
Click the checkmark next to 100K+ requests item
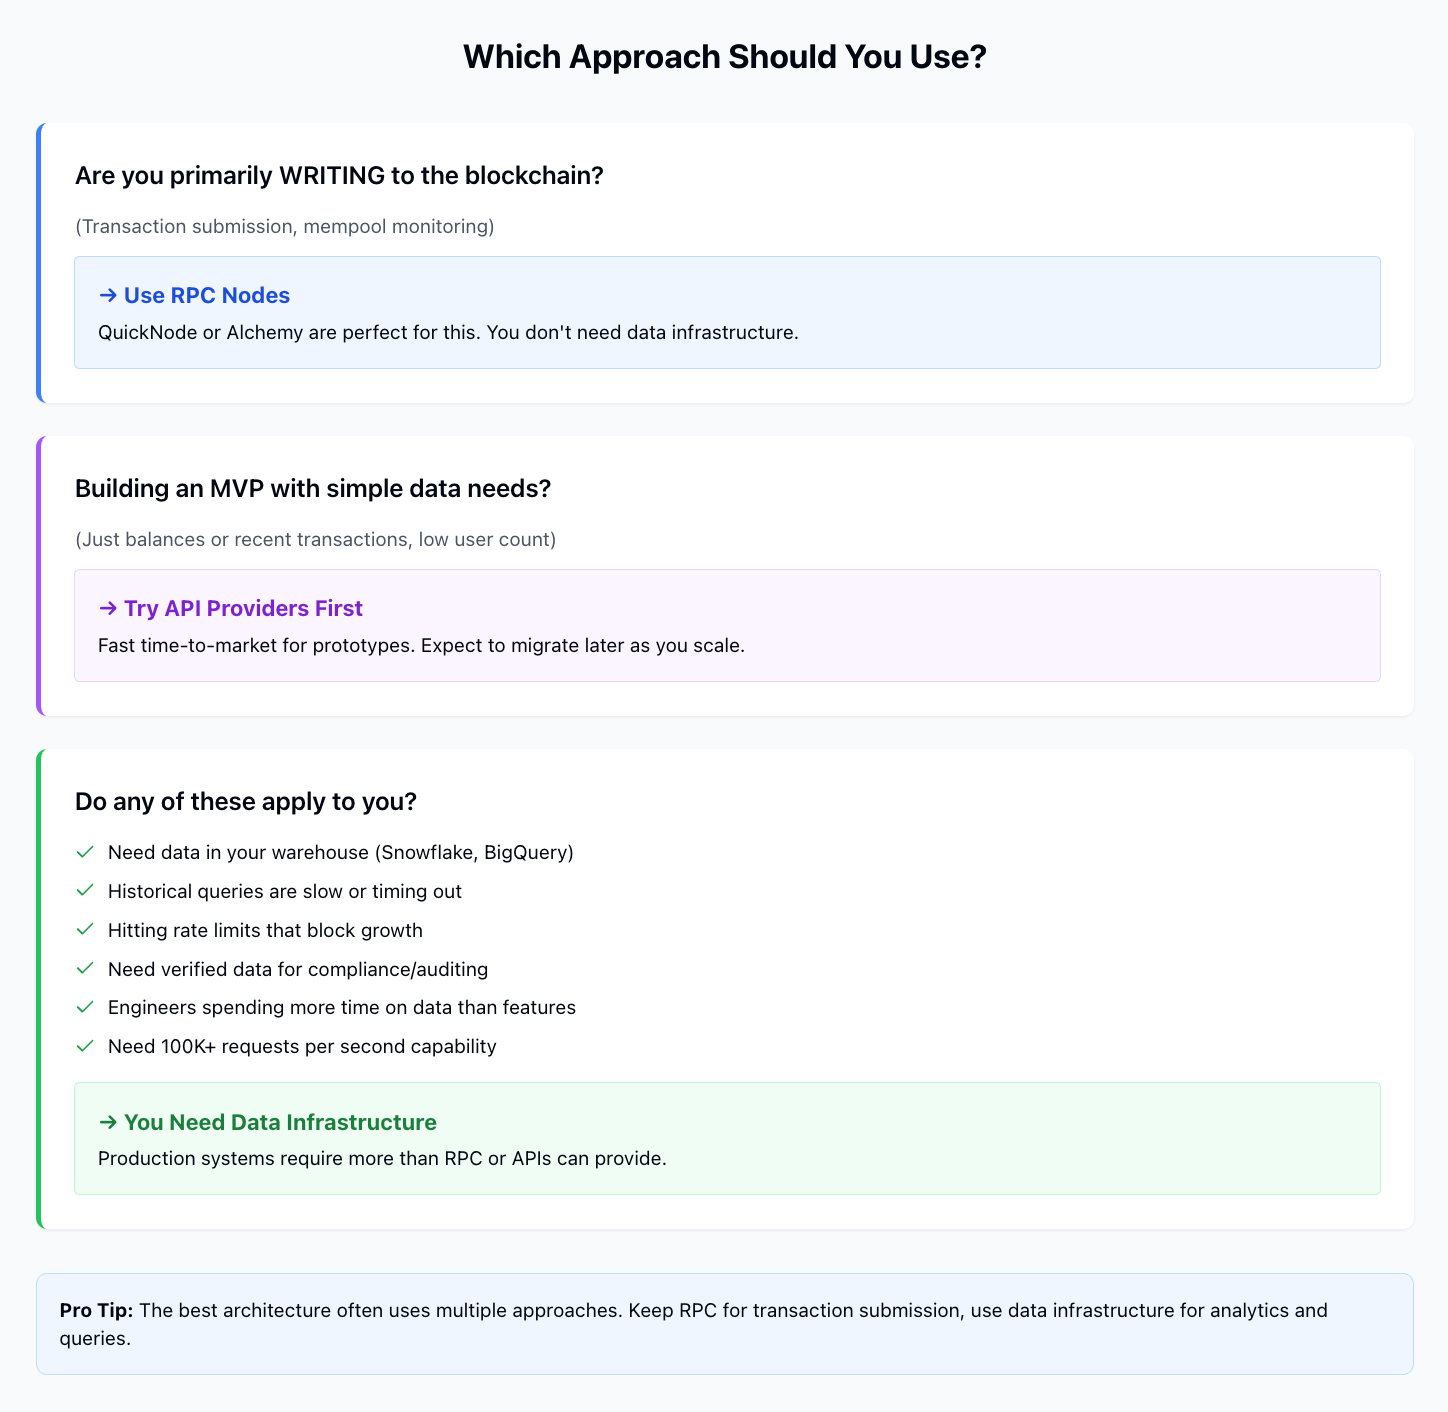85,1046
